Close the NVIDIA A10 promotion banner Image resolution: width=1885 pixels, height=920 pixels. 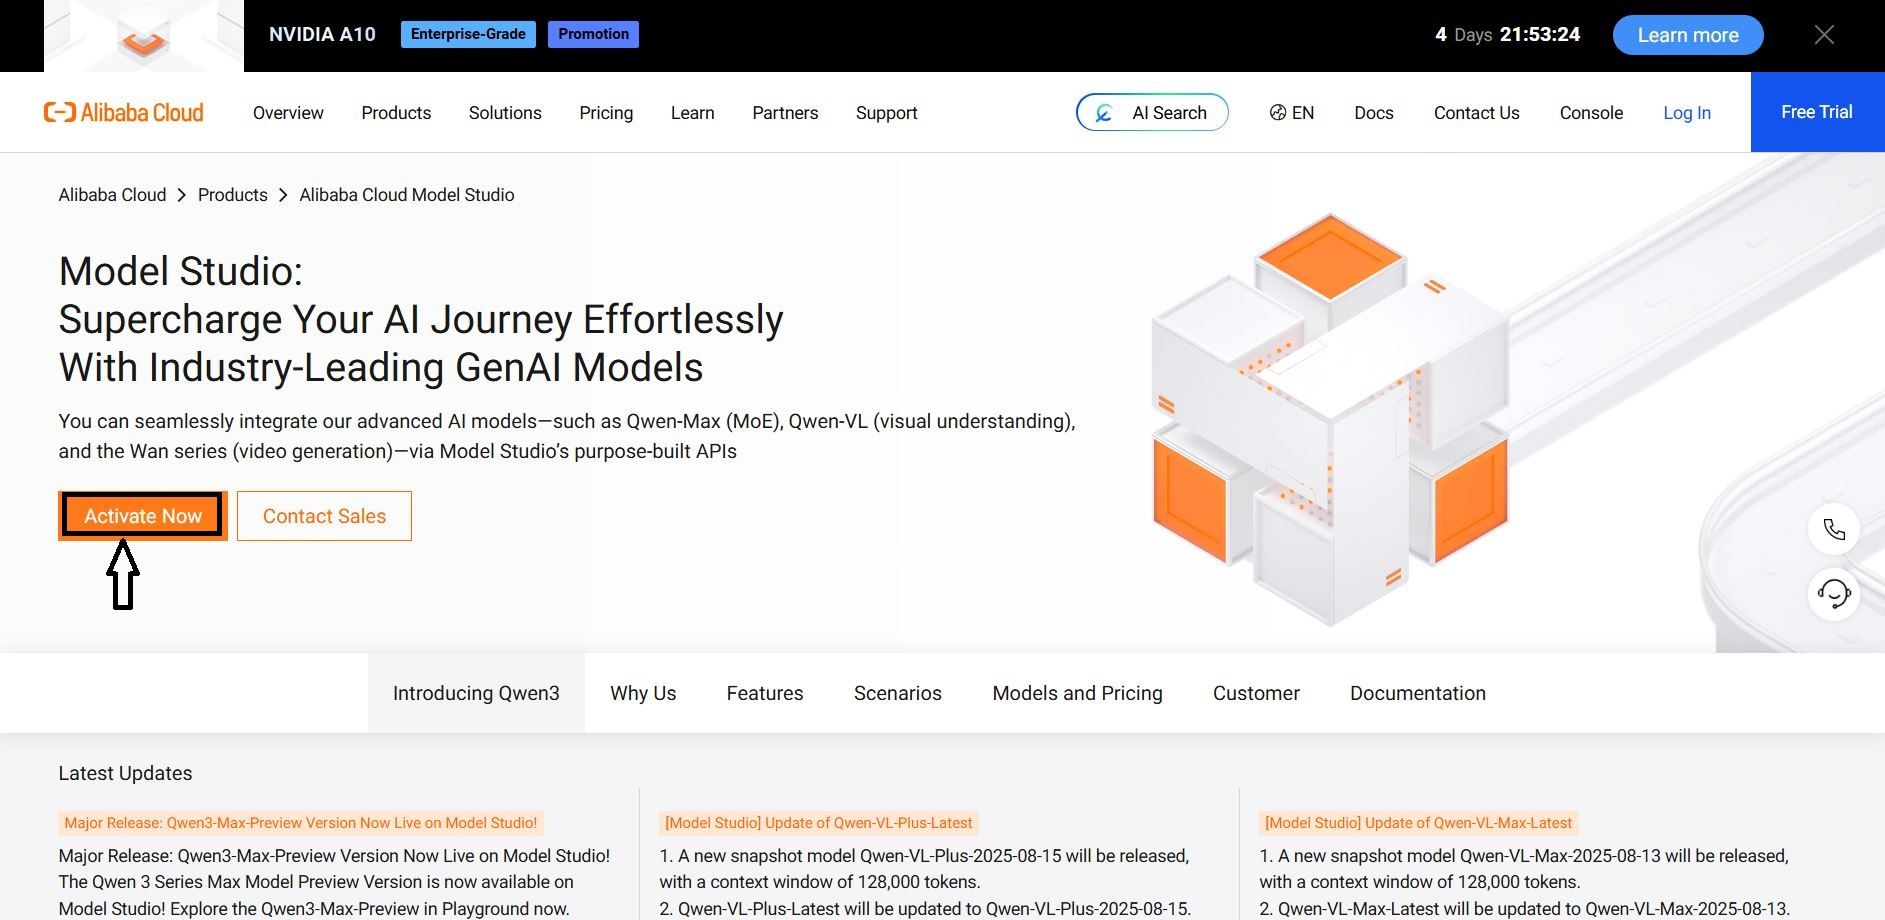[x=1824, y=35]
